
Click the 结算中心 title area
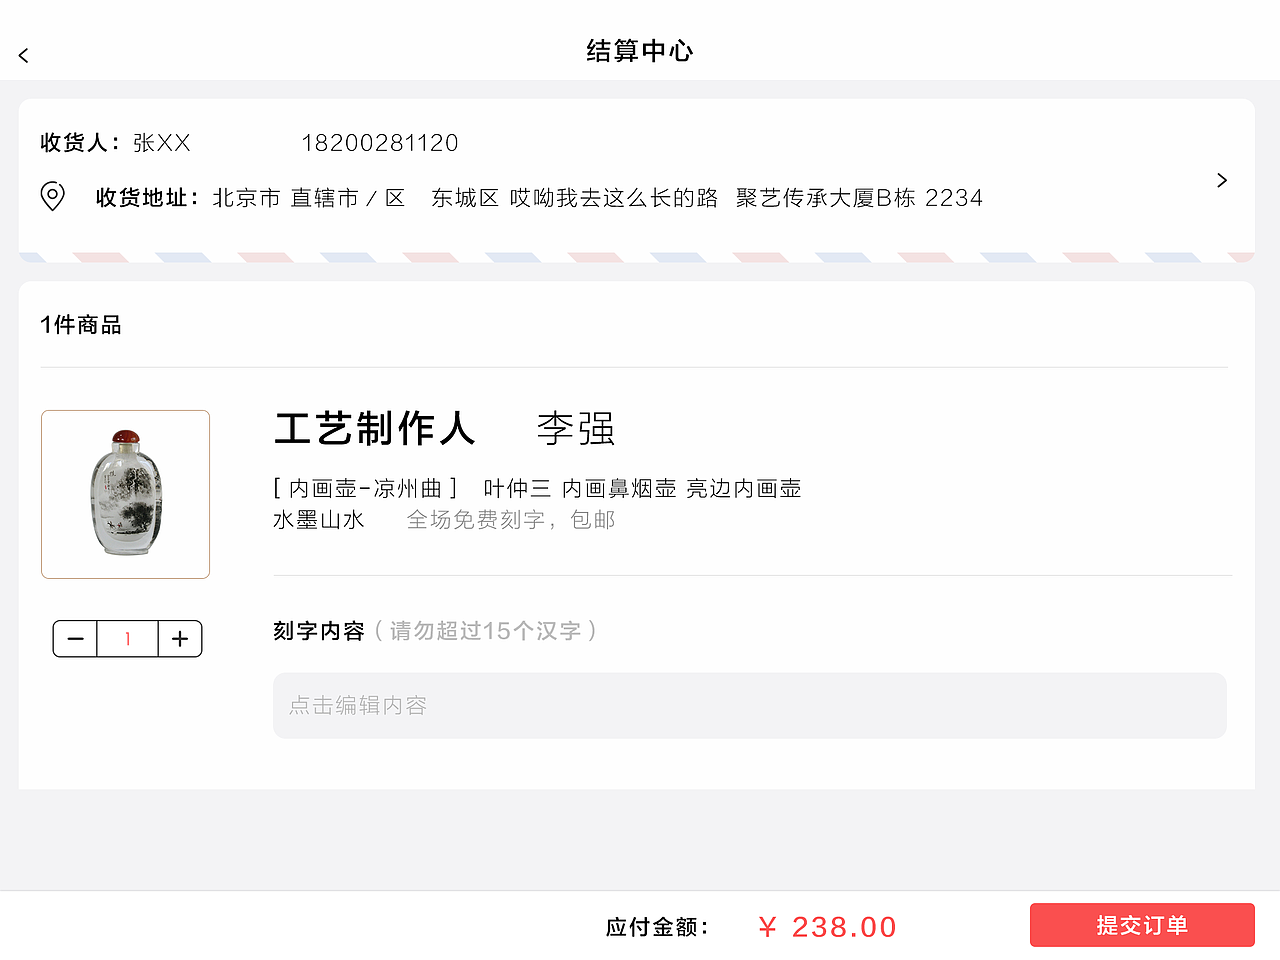click(x=639, y=50)
